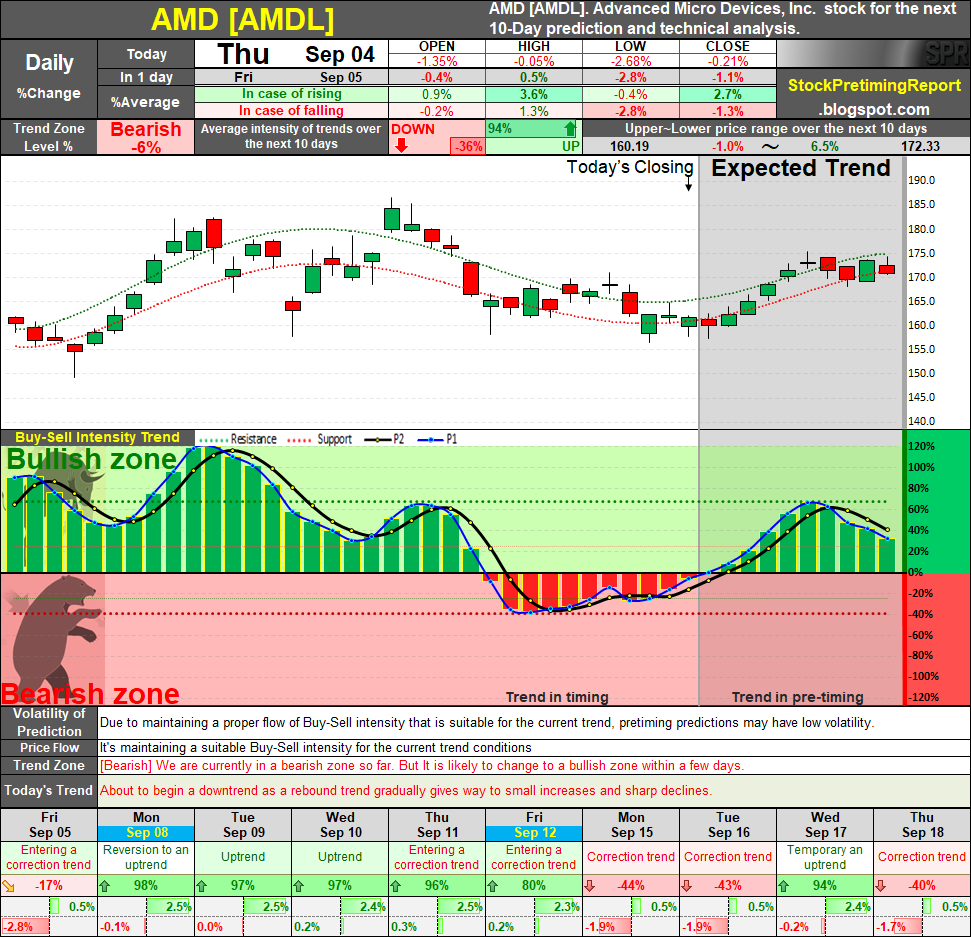This screenshot has height=937, width=971.
Task: Open the .blogspot.com link text
Action: (x=874, y=110)
